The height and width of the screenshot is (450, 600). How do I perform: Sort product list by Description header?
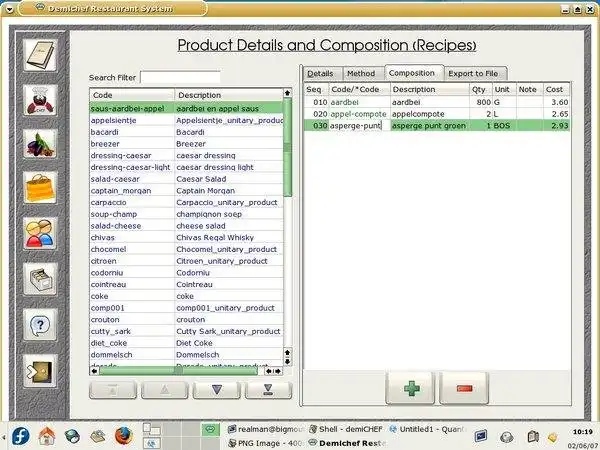tap(229, 95)
